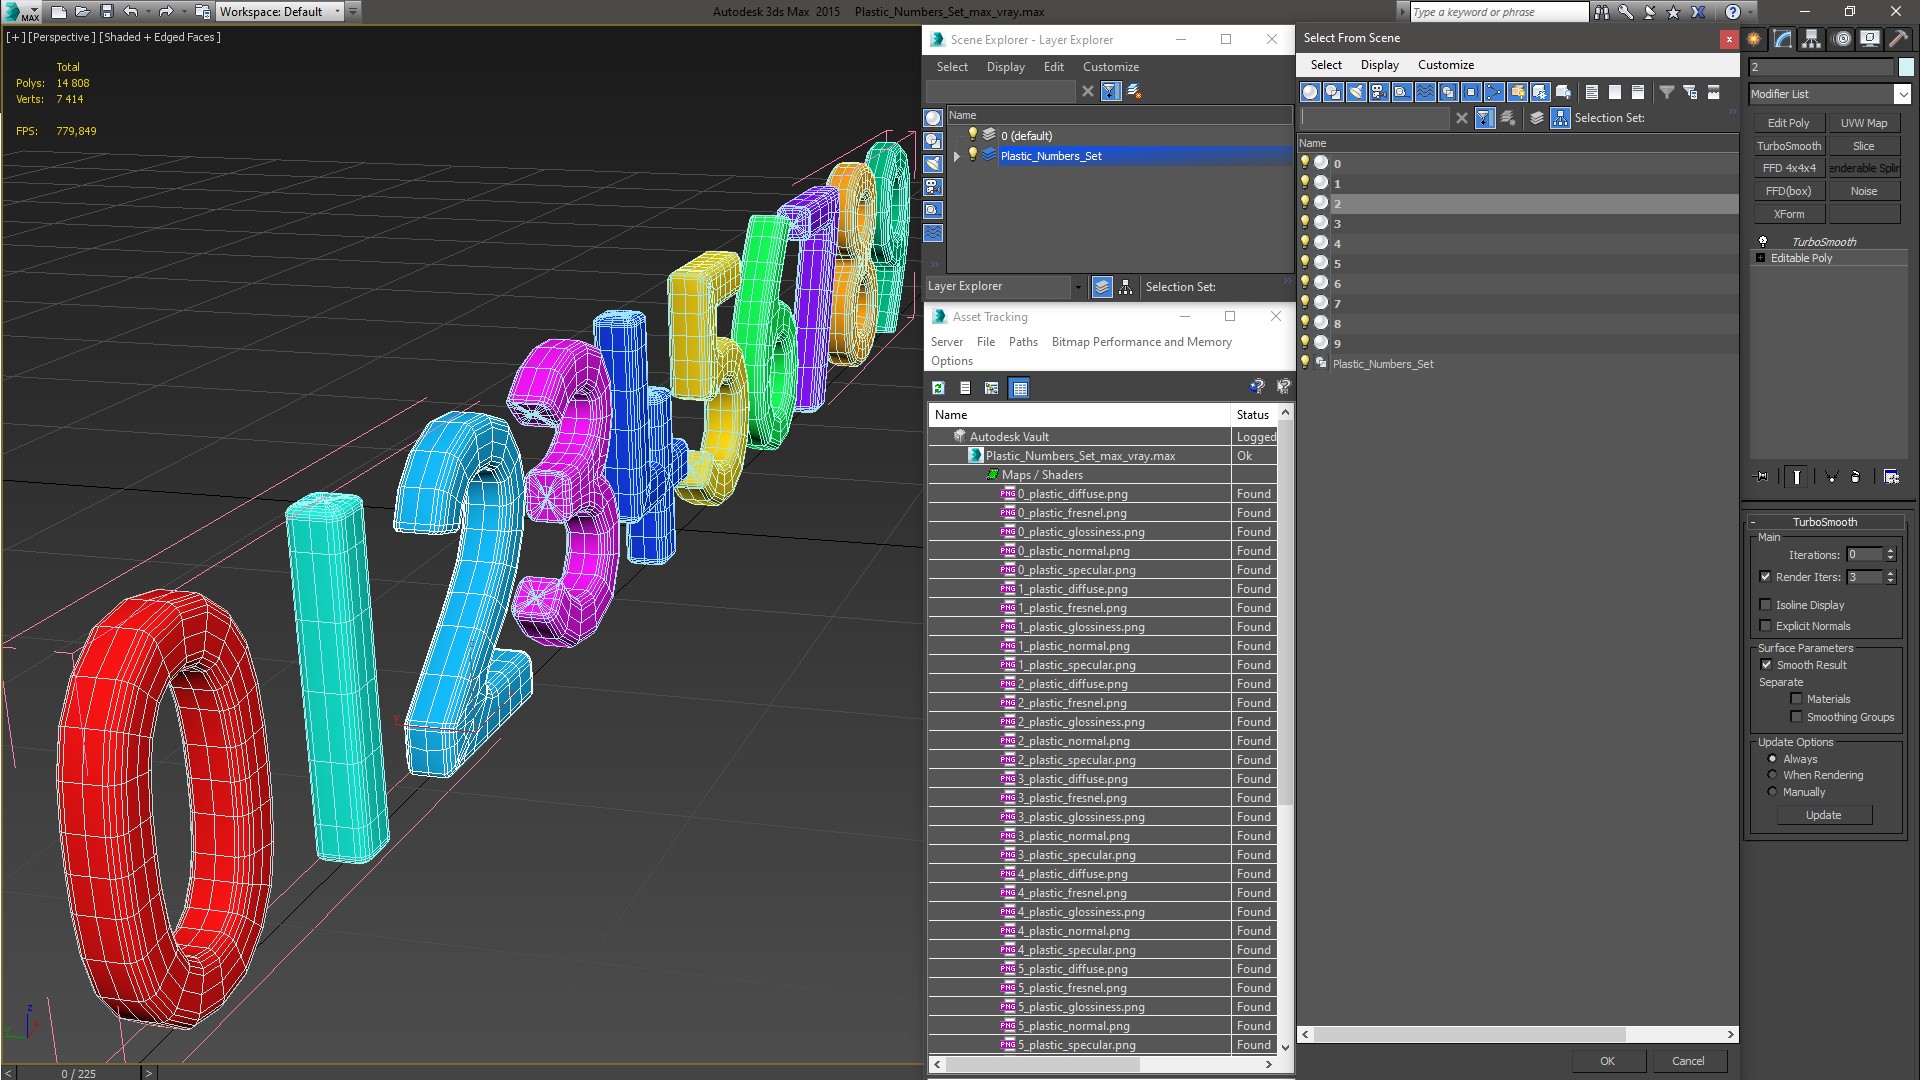Increase the Iterations spinner value

click(x=1890, y=551)
